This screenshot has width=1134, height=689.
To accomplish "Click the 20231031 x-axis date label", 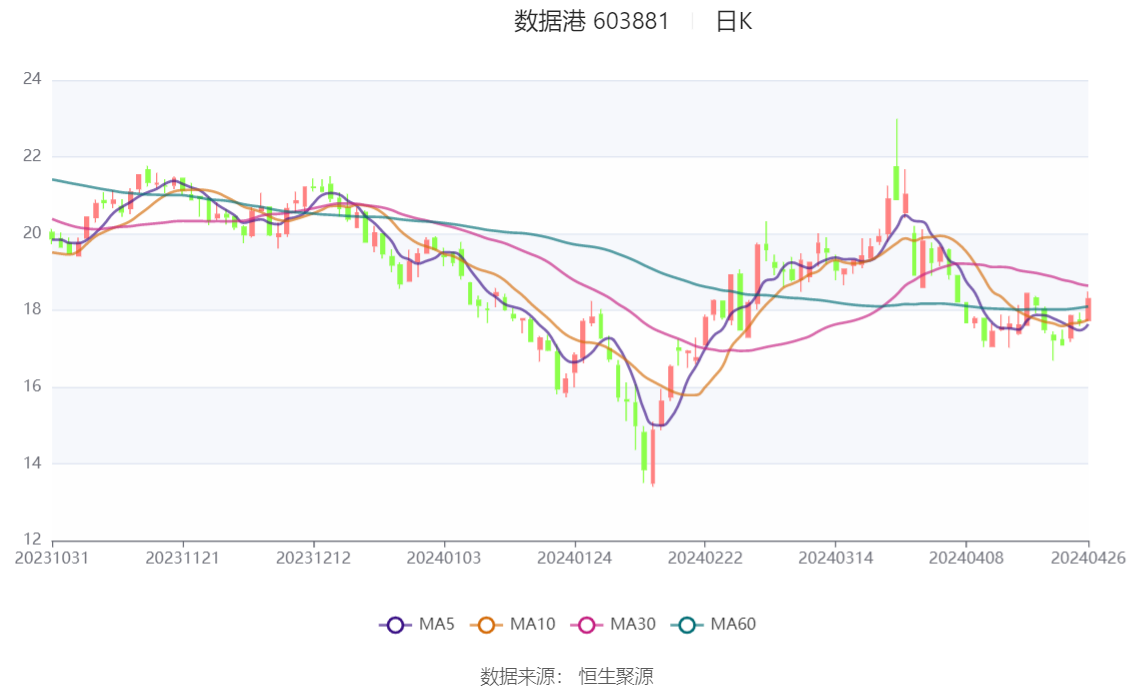I will (x=51, y=558).
